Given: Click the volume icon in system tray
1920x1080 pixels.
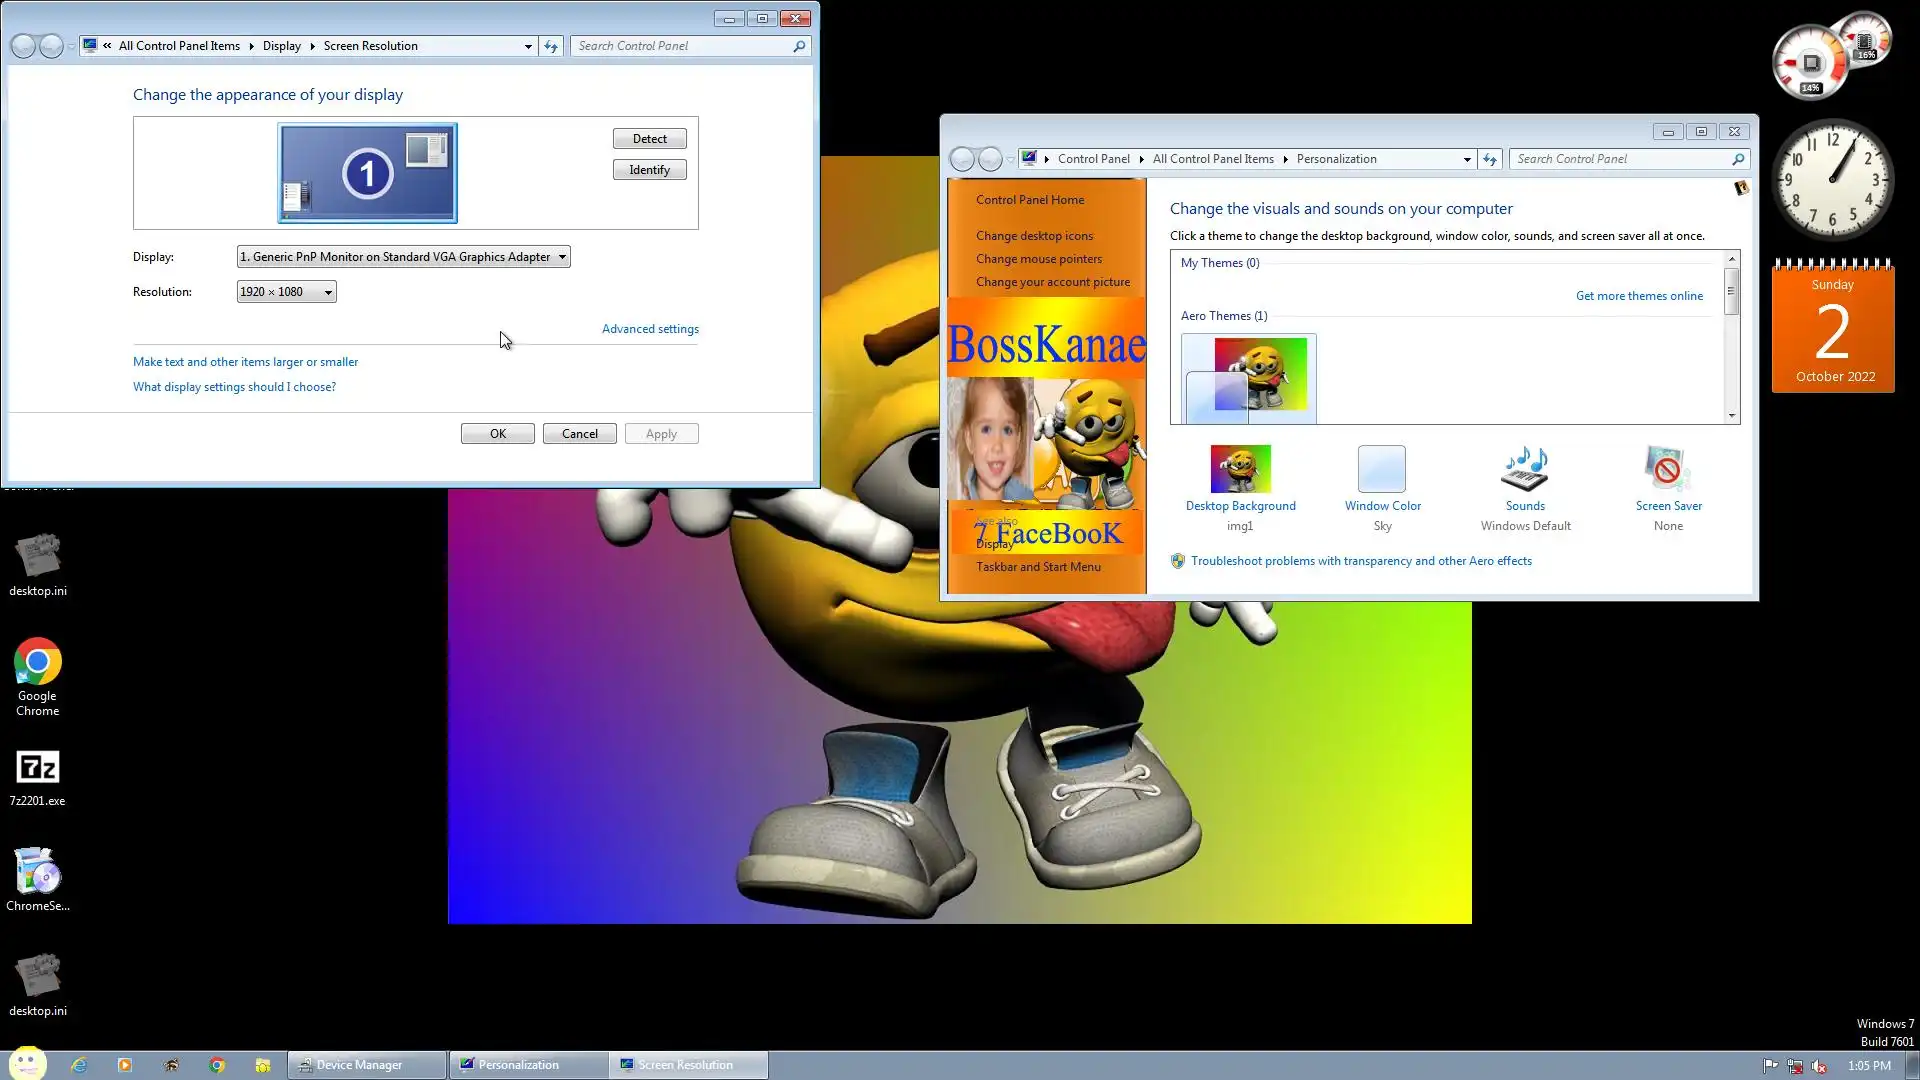Looking at the screenshot, I should (x=1819, y=1066).
